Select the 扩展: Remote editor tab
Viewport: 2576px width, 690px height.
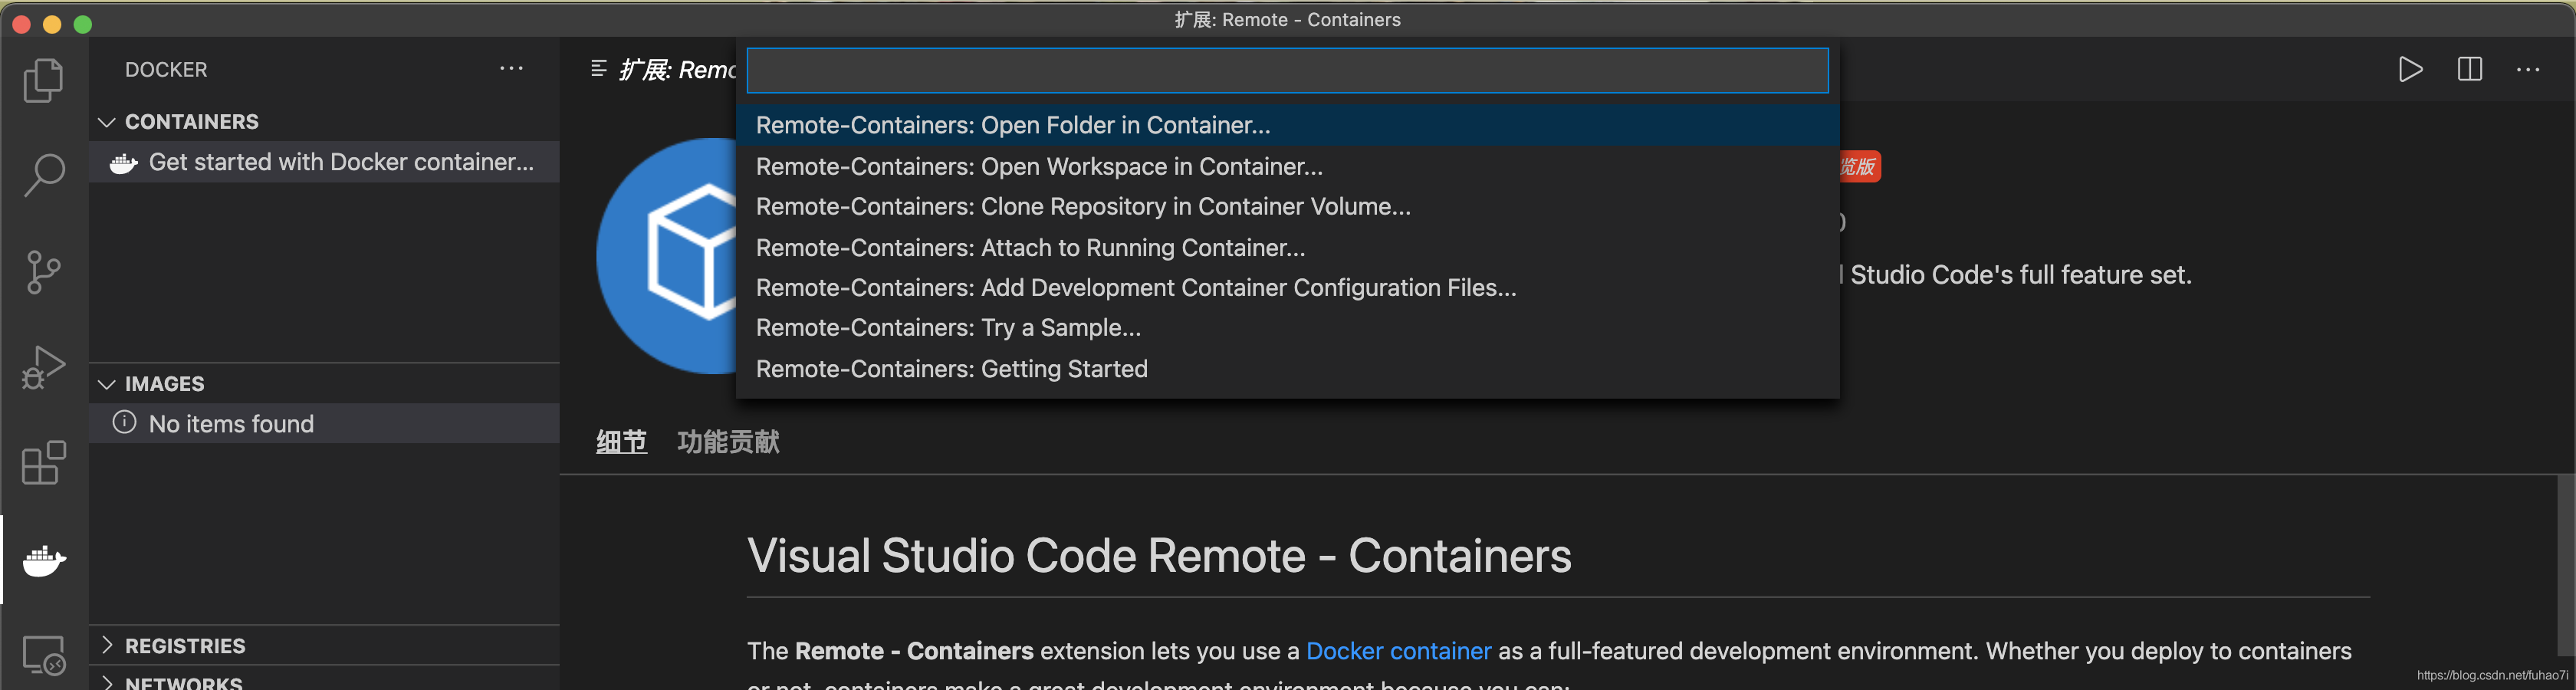[663, 69]
